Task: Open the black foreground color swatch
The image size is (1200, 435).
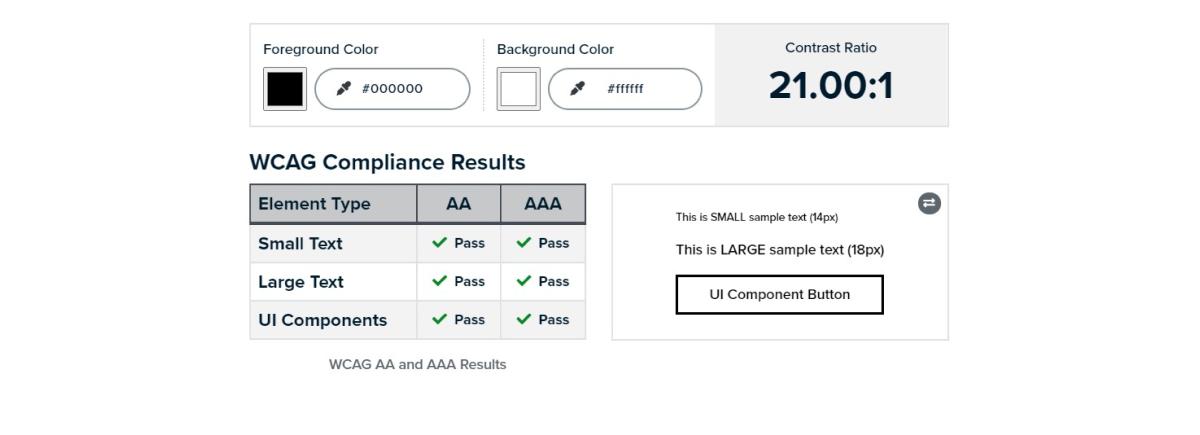Action: (x=285, y=89)
